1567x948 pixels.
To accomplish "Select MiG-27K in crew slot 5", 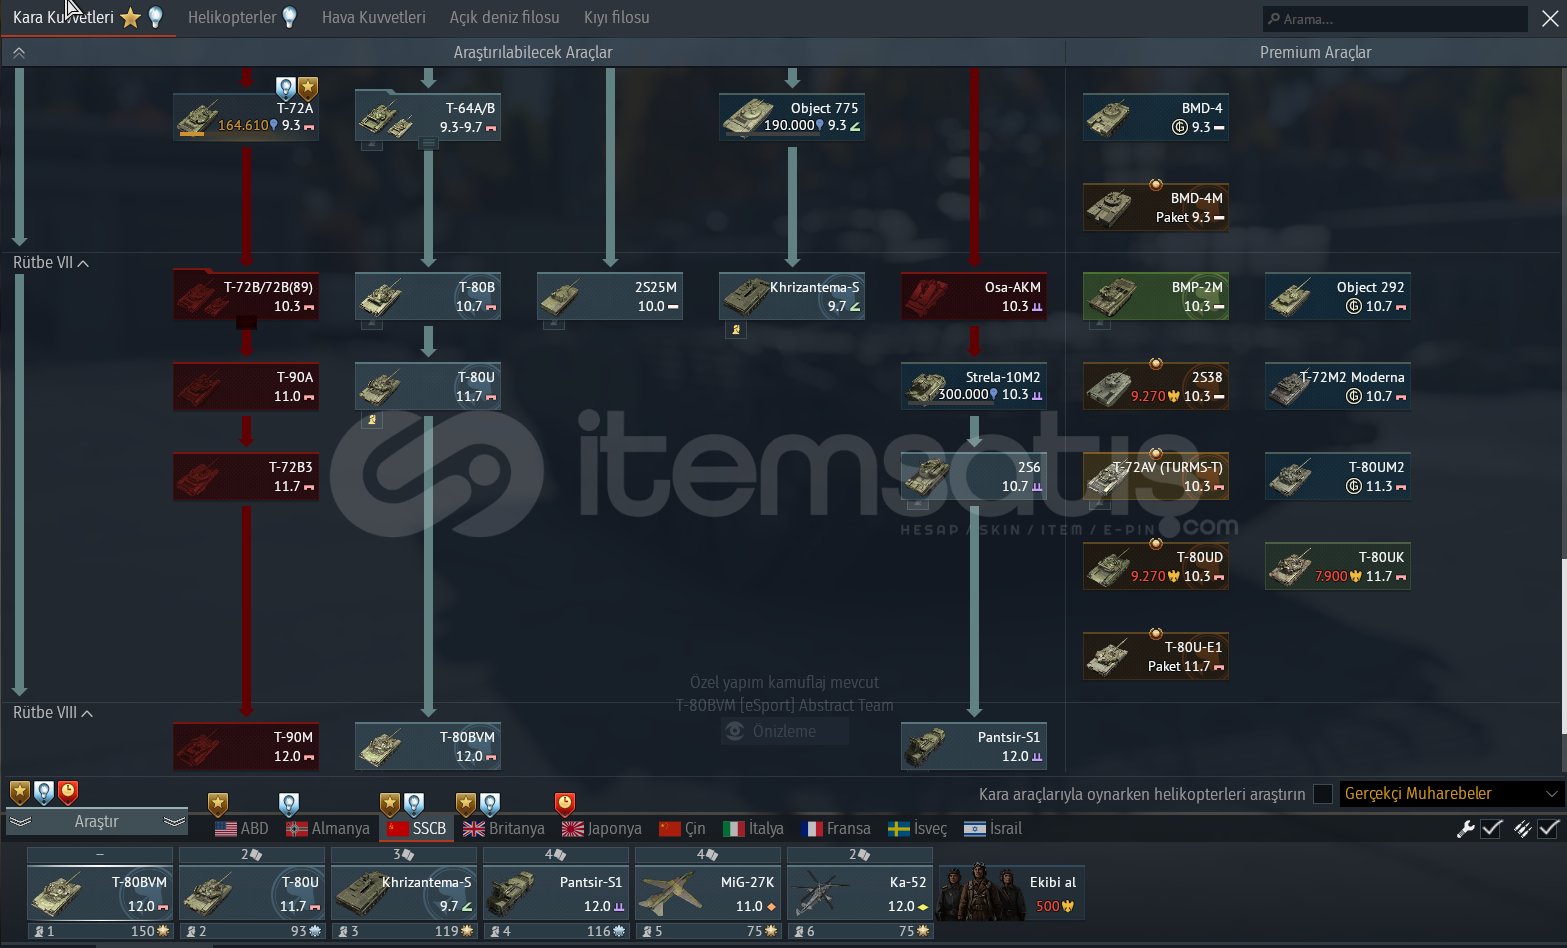I will pos(708,893).
